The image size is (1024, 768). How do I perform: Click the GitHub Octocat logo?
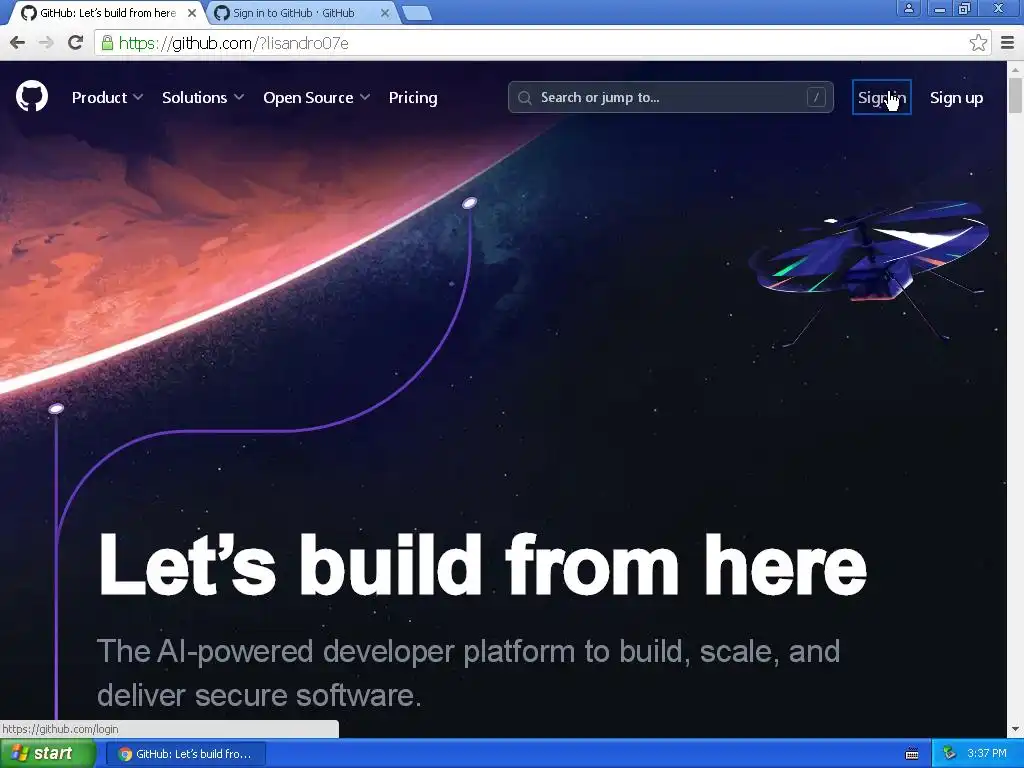pos(32,97)
